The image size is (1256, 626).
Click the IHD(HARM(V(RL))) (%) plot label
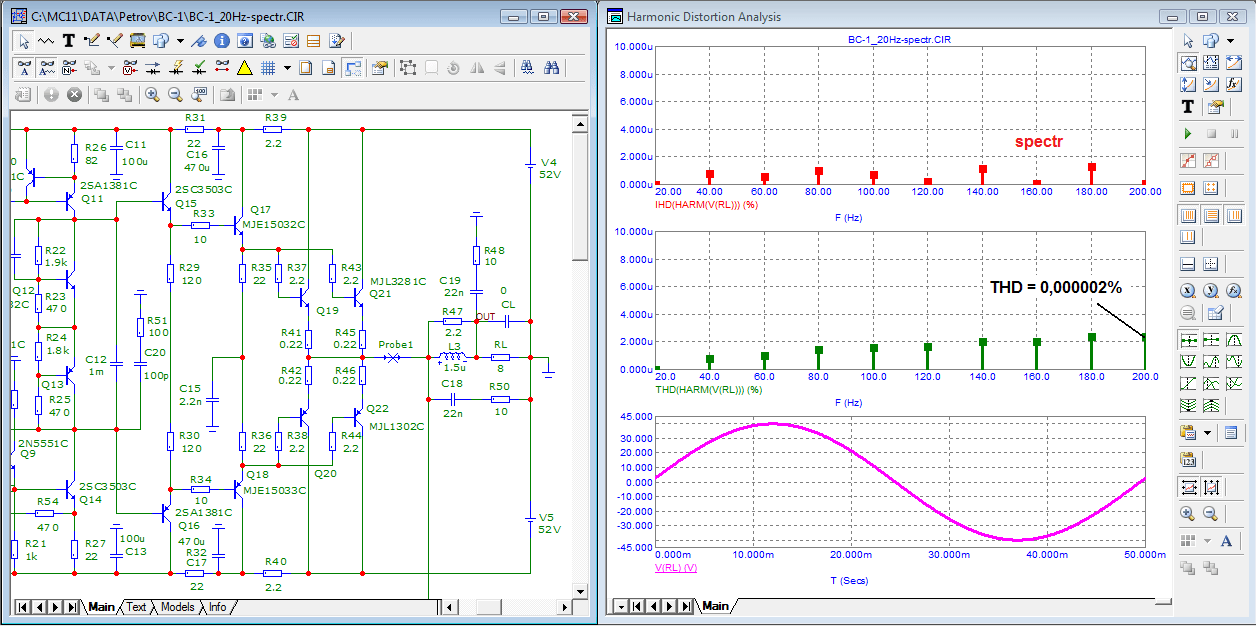pos(704,203)
